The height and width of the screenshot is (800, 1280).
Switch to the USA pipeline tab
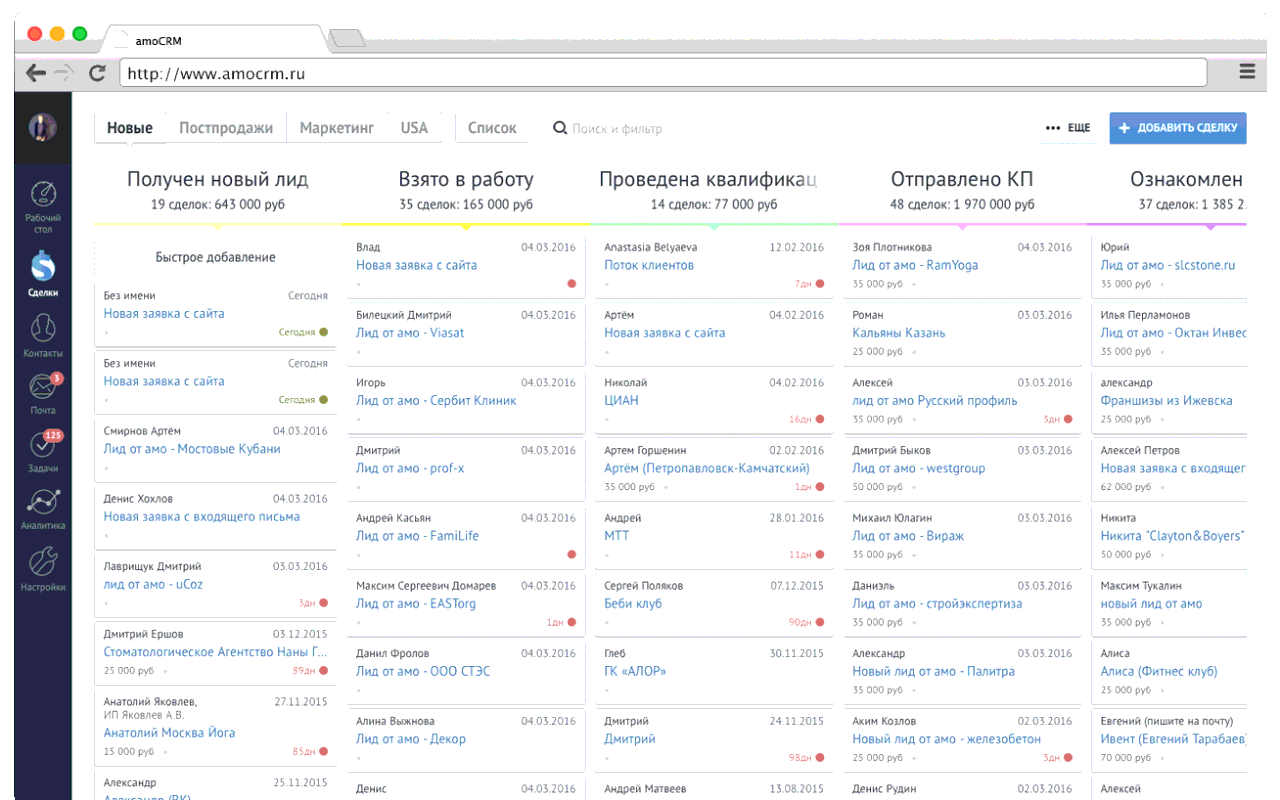pyautogui.click(x=414, y=128)
